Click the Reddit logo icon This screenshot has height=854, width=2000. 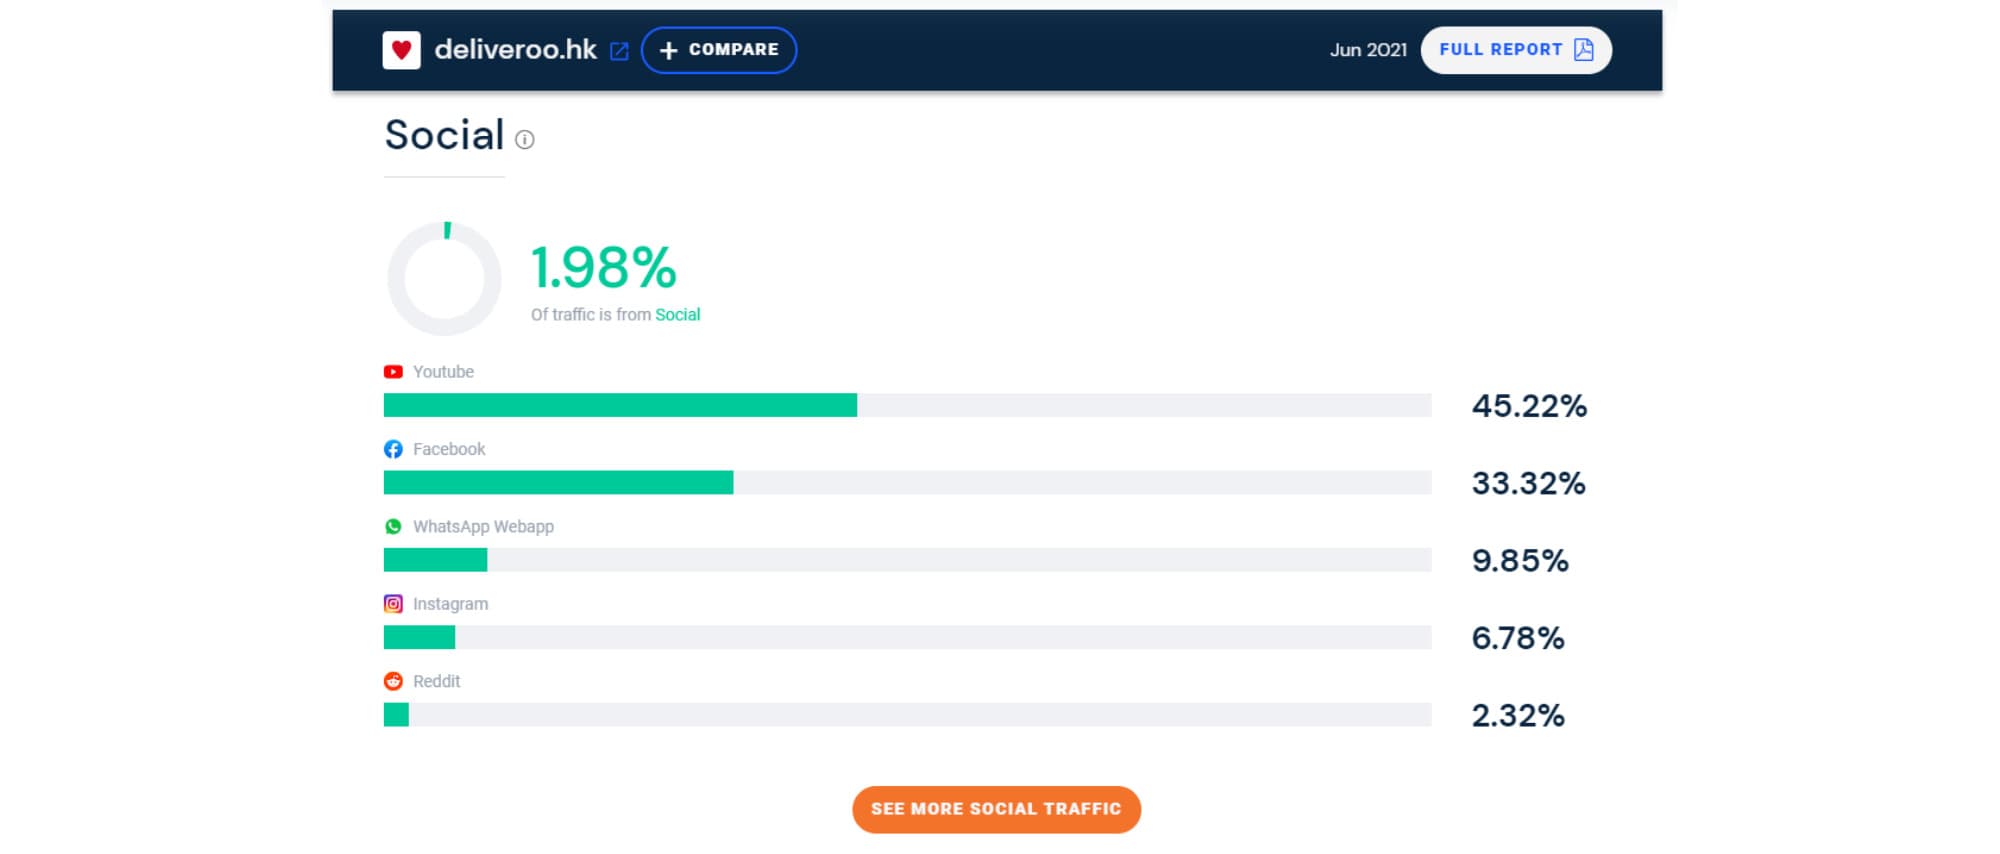[393, 681]
